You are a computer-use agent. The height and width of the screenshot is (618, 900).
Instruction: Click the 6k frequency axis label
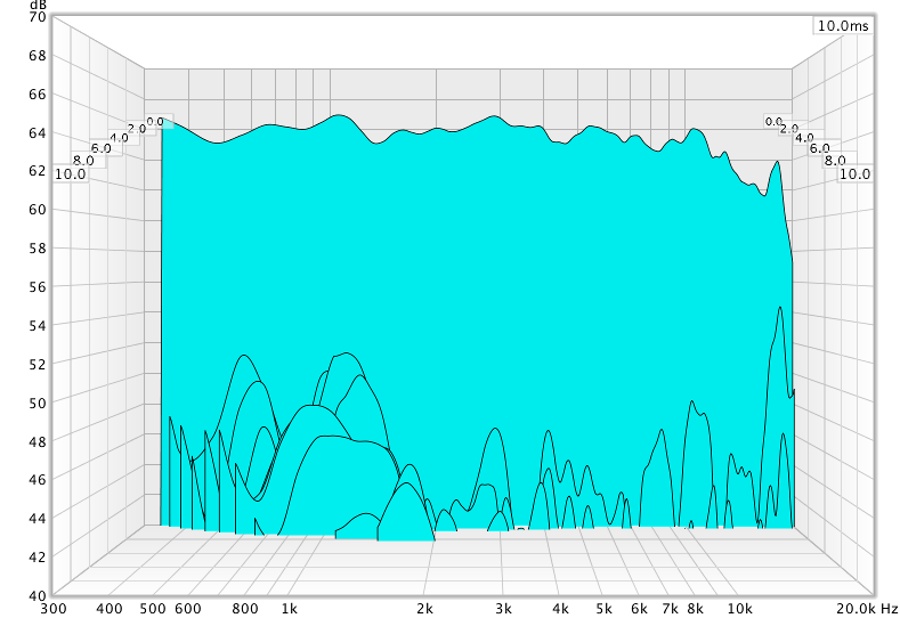(x=639, y=609)
